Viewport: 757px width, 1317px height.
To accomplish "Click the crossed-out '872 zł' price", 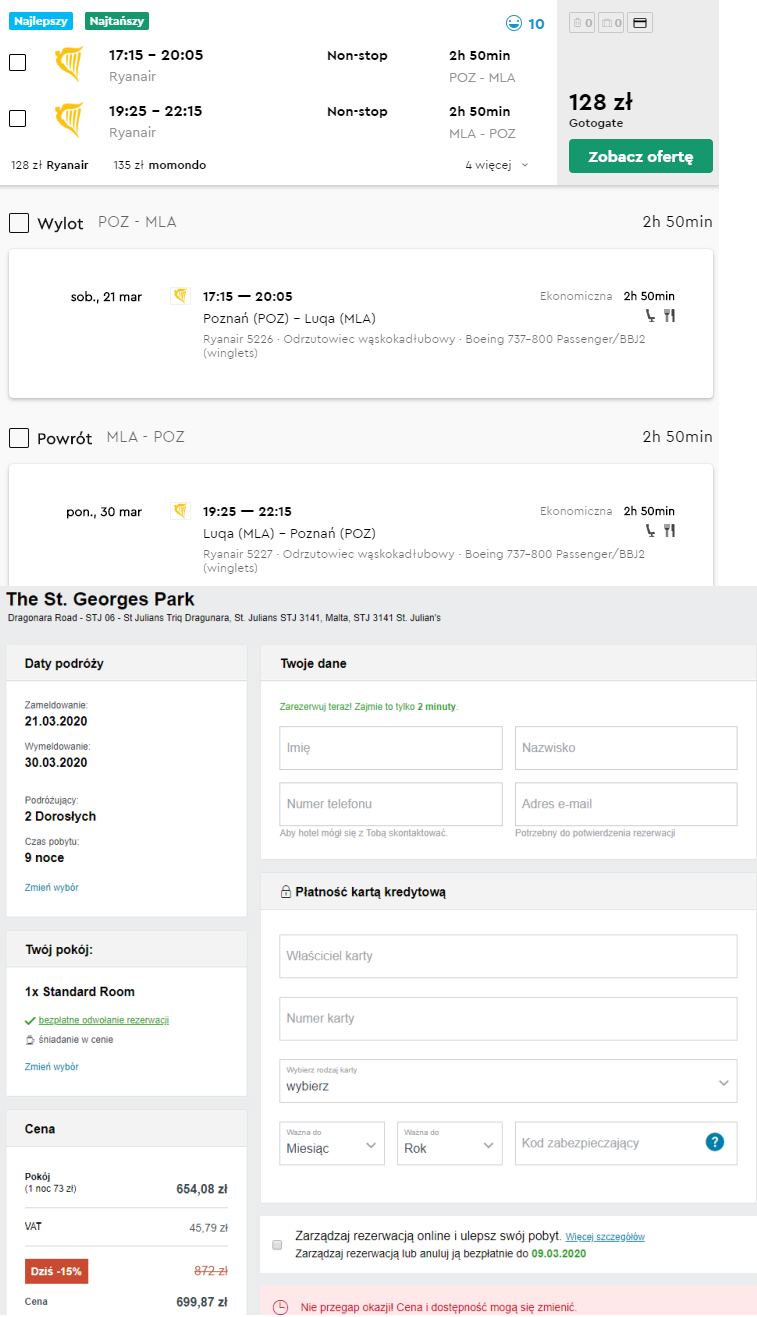I will pyautogui.click(x=211, y=1271).
